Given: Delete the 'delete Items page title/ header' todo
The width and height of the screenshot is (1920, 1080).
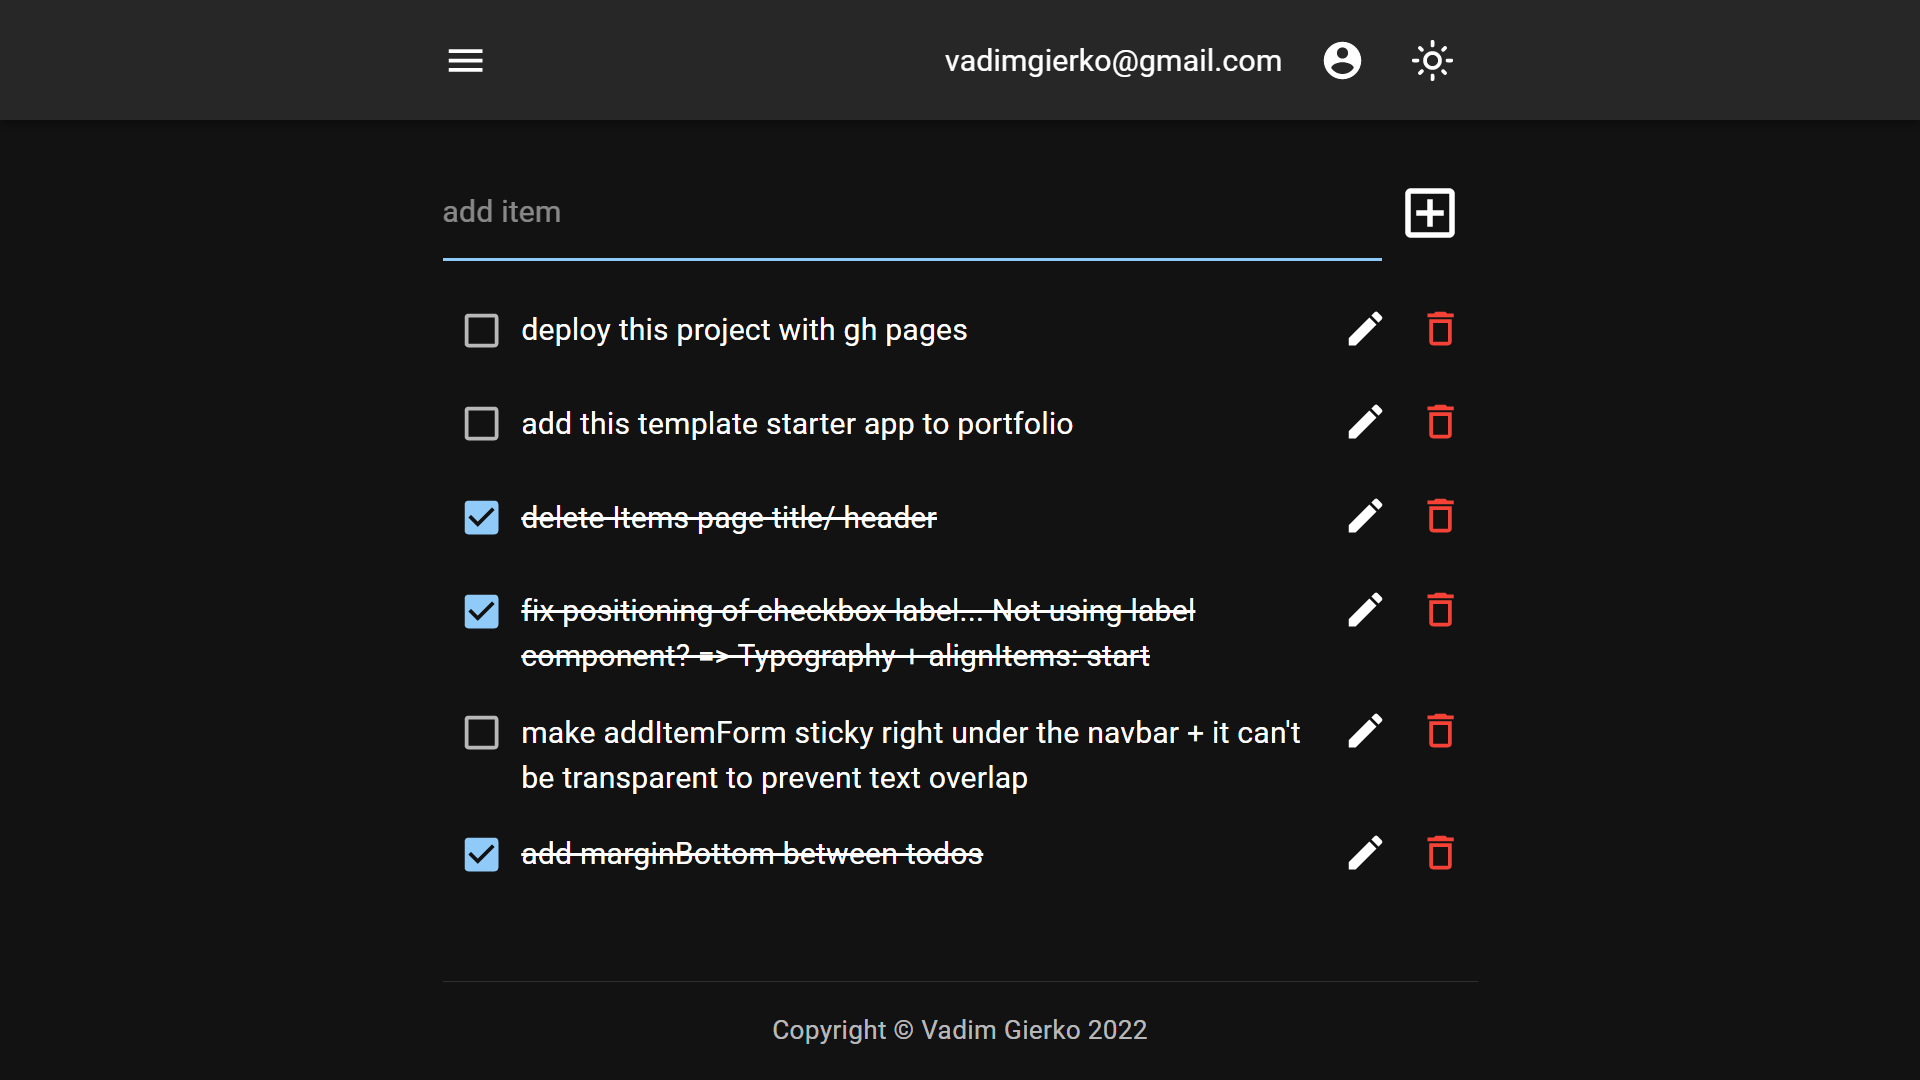Looking at the screenshot, I should 1440,517.
